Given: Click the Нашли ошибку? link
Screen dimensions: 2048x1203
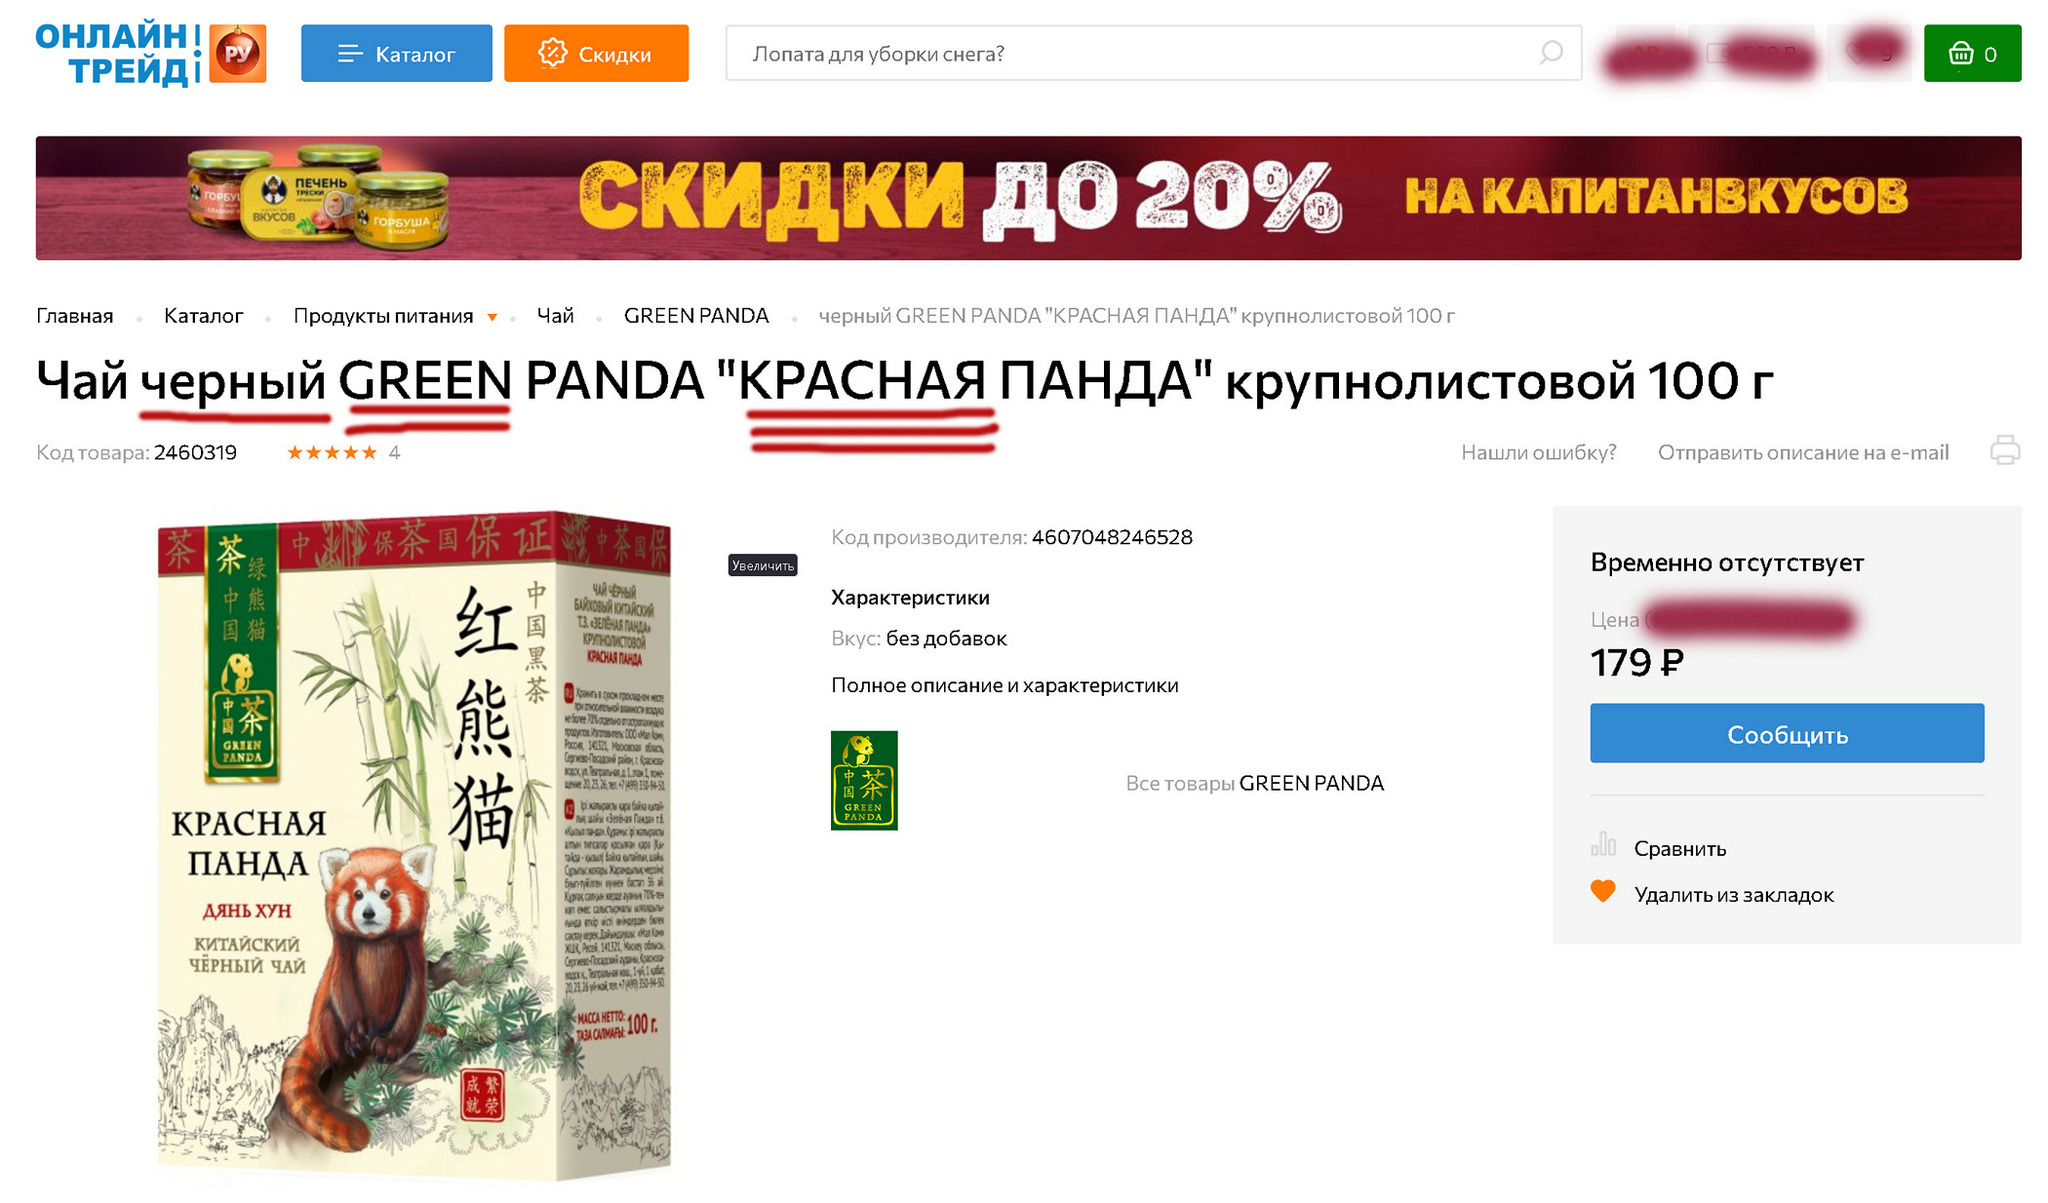Looking at the screenshot, I should [1538, 452].
